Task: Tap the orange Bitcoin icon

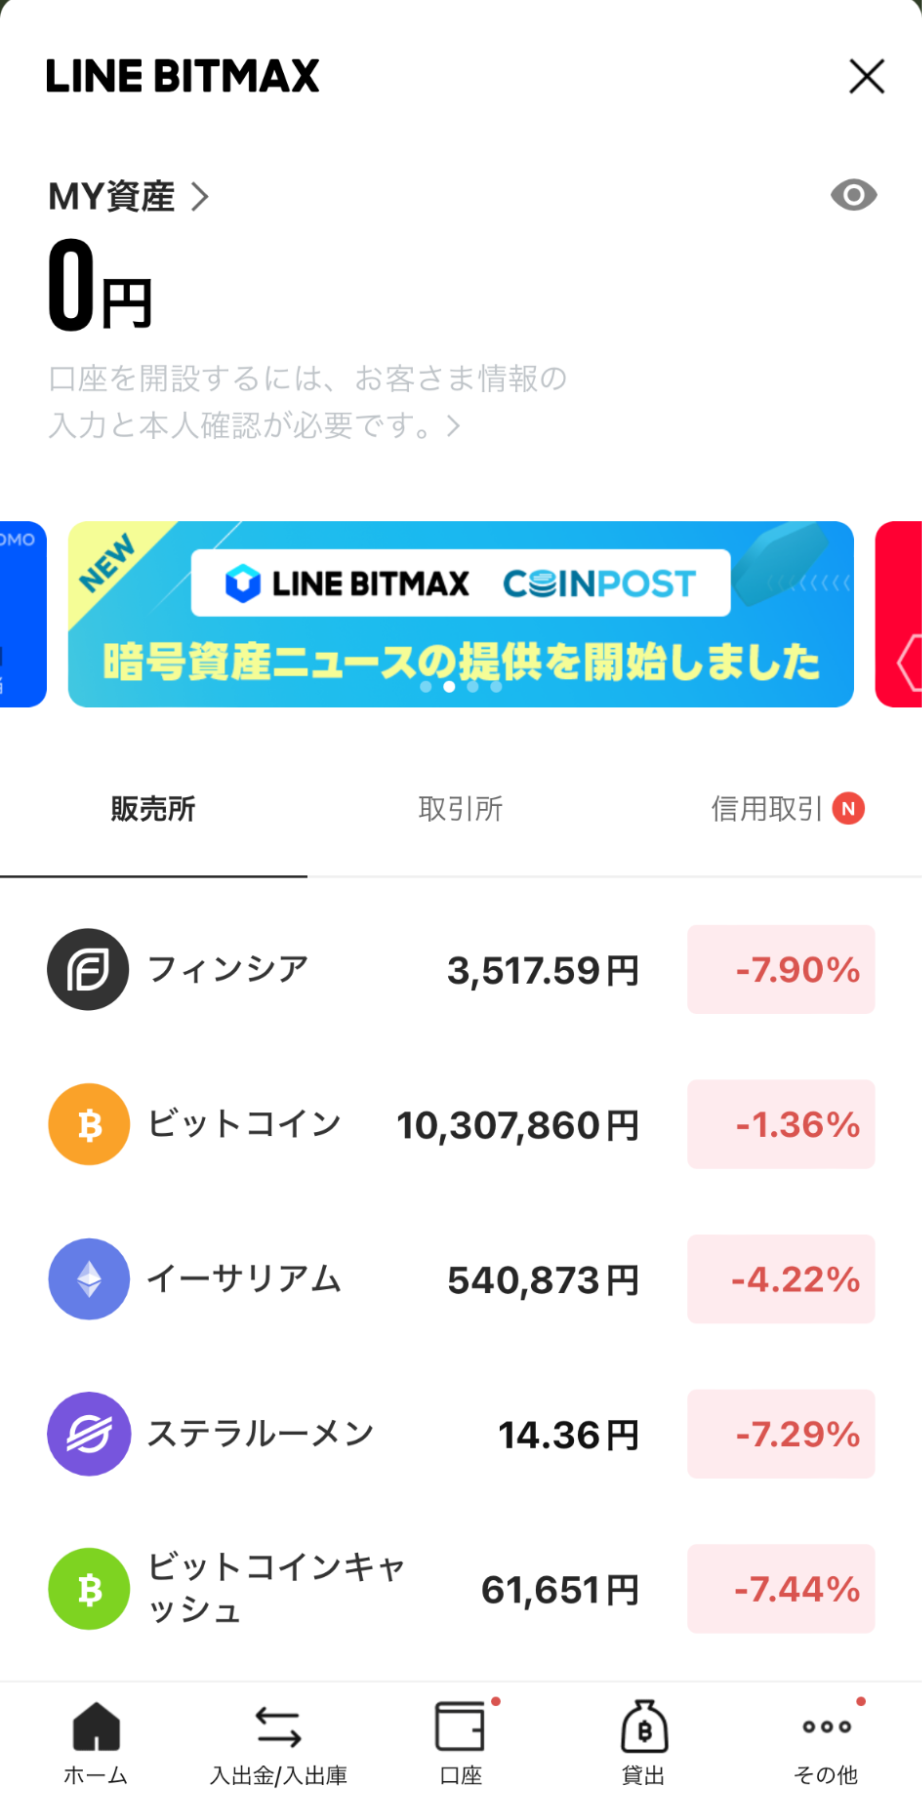Action: click(x=89, y=1124)
